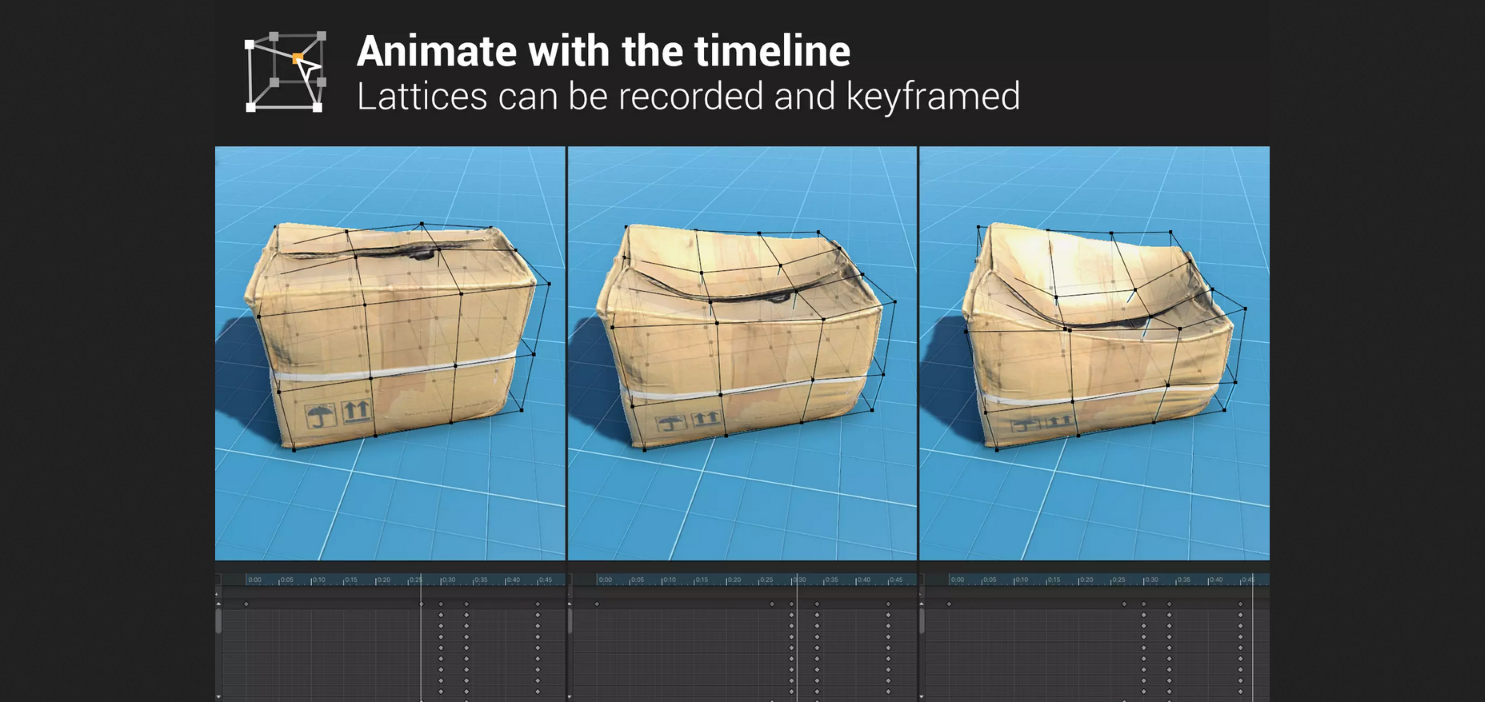Click scroll-up arrow in the left timeline
The height and width of the screenshot is (702, 1485).
point(219,603)
